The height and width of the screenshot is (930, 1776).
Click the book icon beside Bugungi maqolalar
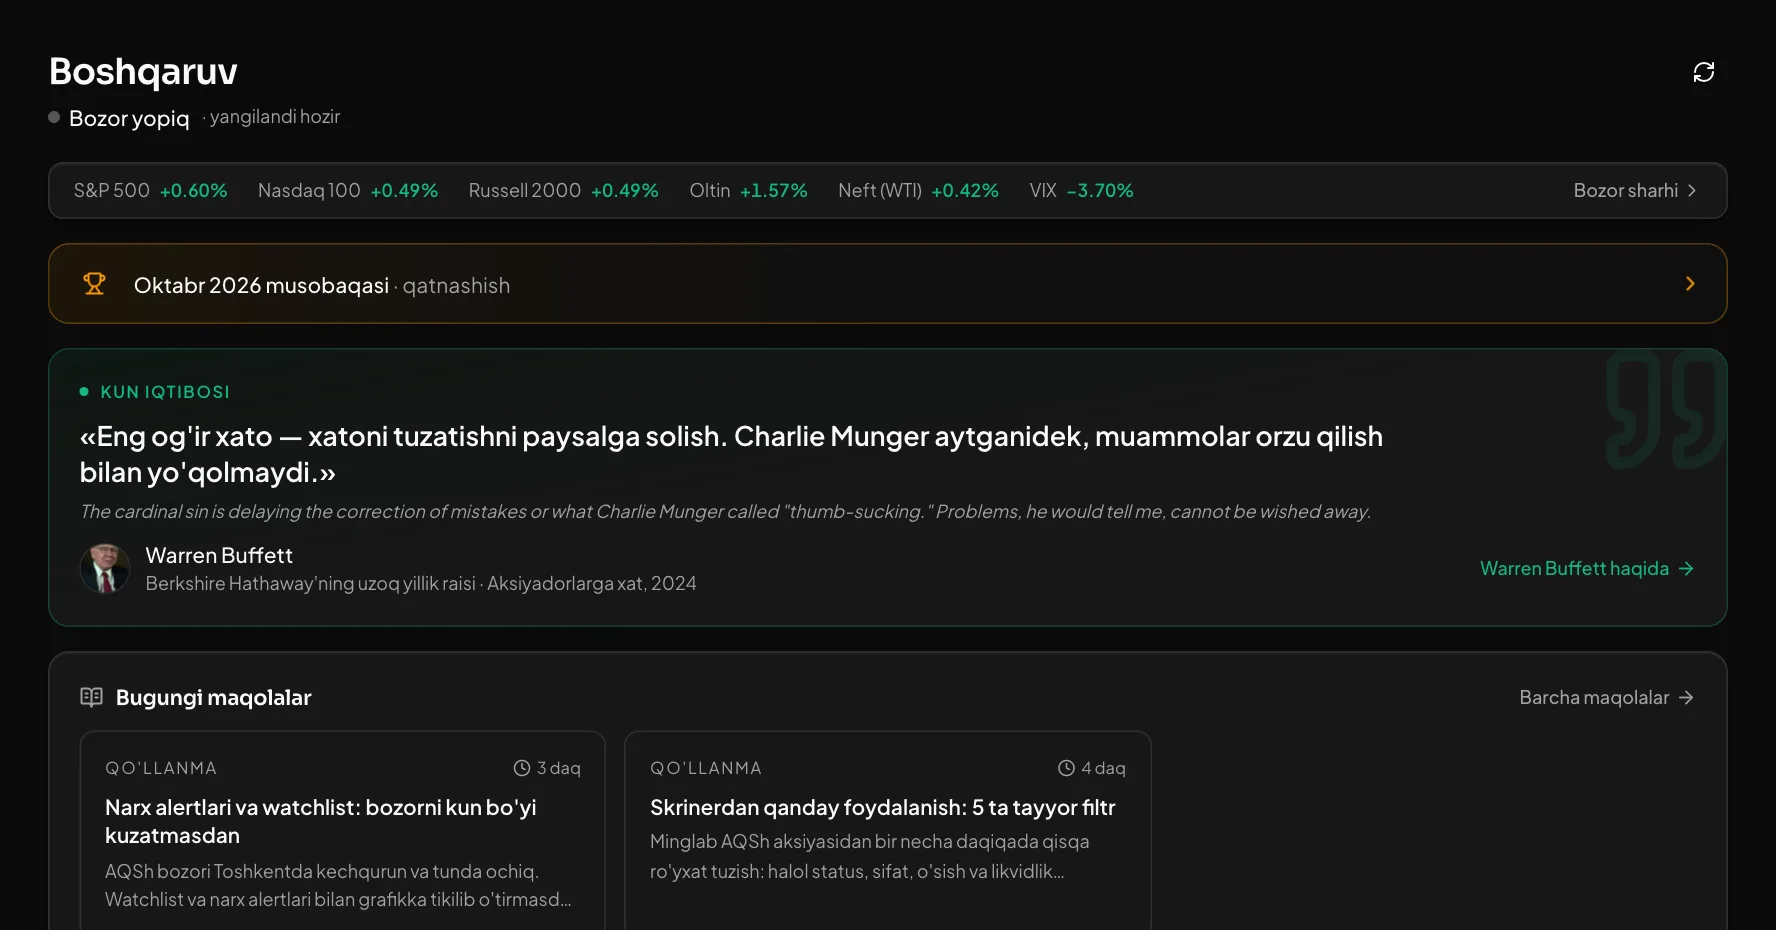click(x=91, y=697)
